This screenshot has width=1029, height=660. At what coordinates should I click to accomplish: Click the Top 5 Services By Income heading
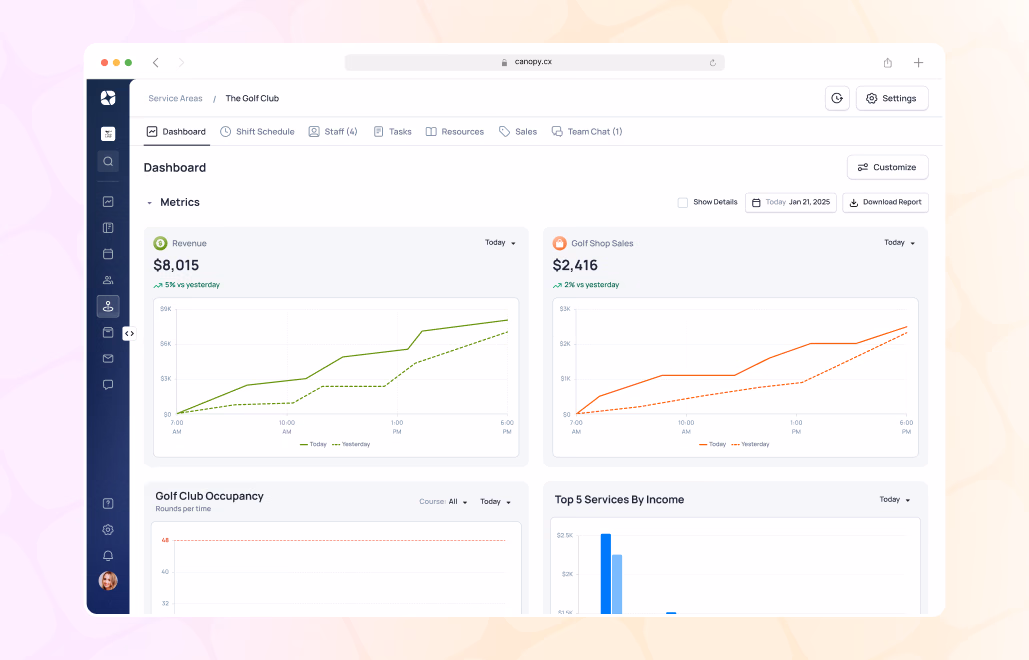tap(619, 499)
